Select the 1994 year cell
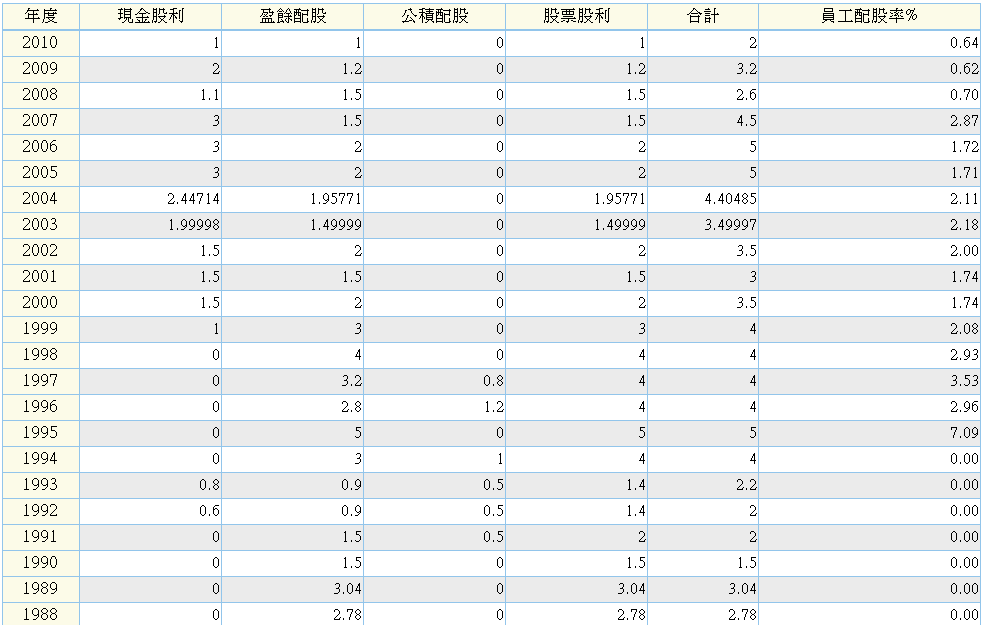This screenshot has width=983, height=625. click(41, 459)
